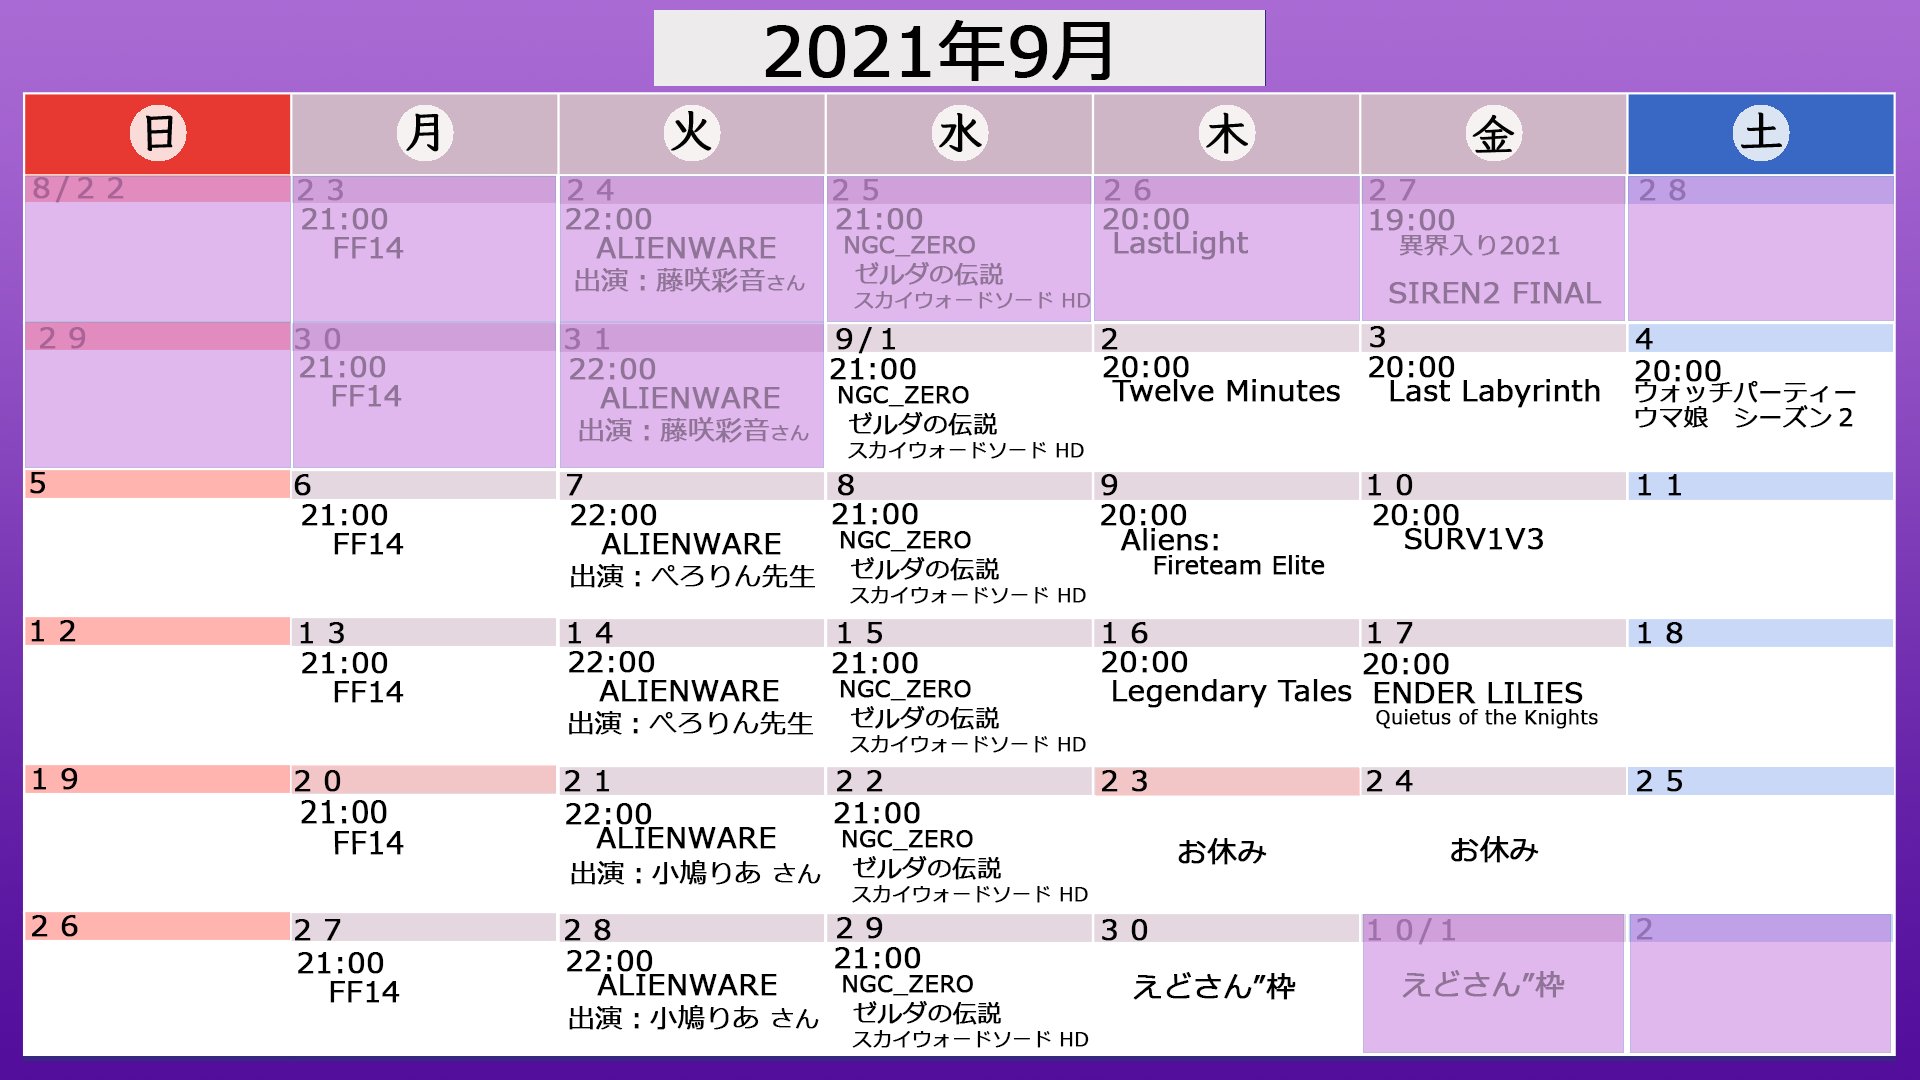Click the Sunday 日 circle icon
The height and width of the screenshot is (1080, 1920).
coord(158,133)
